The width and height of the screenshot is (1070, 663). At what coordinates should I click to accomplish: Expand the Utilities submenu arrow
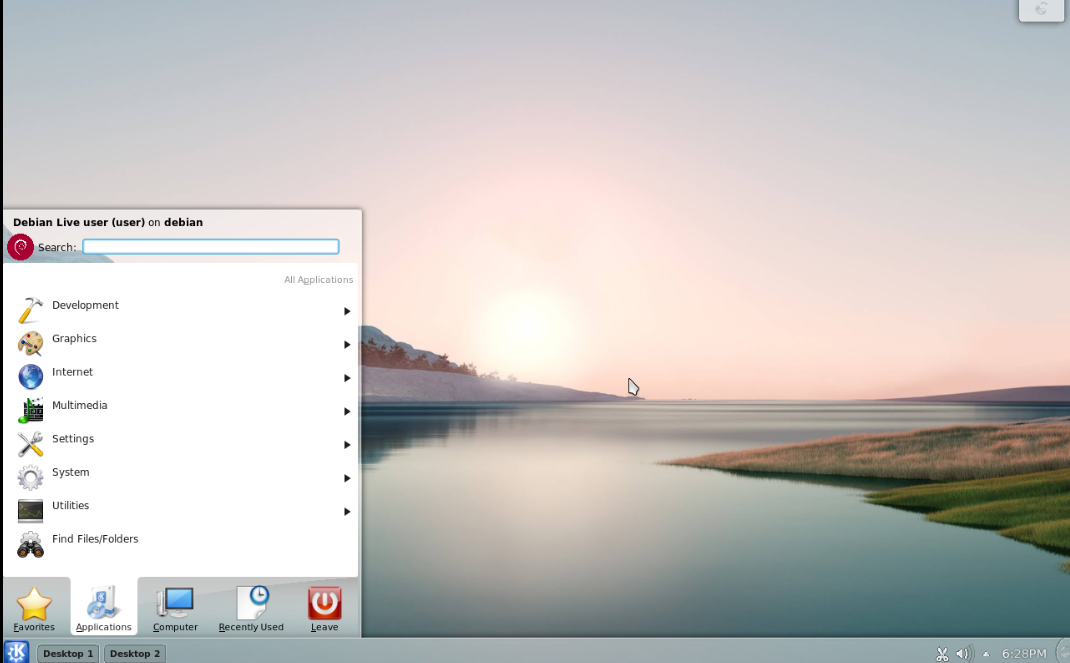347,512
